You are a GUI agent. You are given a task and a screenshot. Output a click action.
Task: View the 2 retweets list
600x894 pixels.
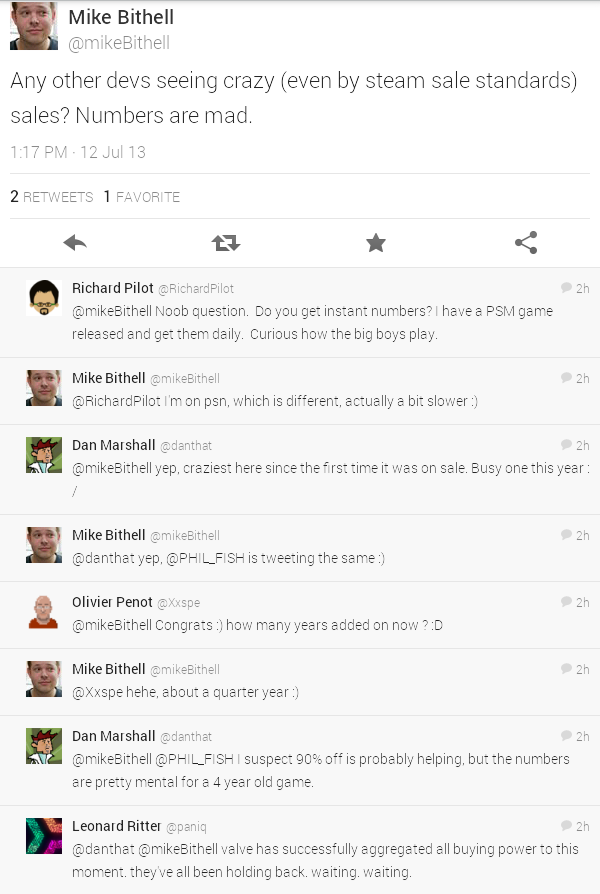[52, 197]
